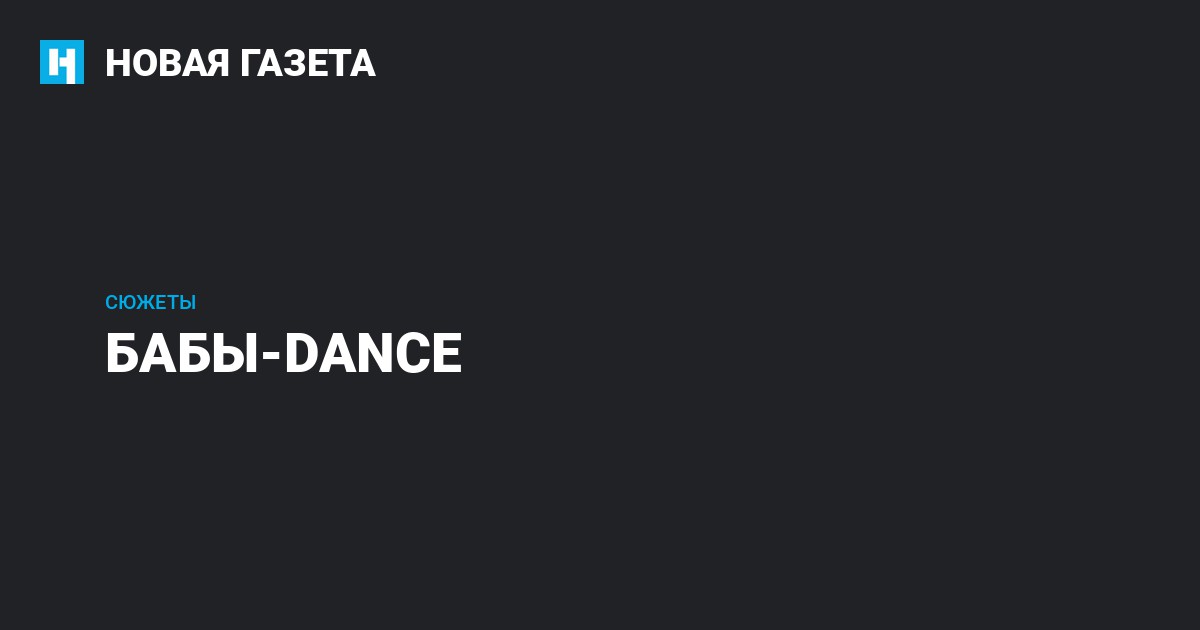Select the НОВАЯ ГАЗЕТА site title
The width and height of the screenshot is (1200, 630).
(x=240, y=63)
